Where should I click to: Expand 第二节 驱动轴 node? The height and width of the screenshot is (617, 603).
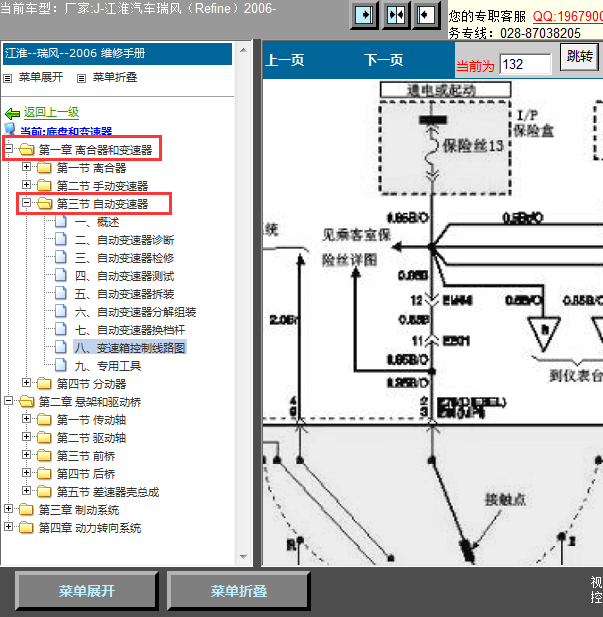pos(26,436)
